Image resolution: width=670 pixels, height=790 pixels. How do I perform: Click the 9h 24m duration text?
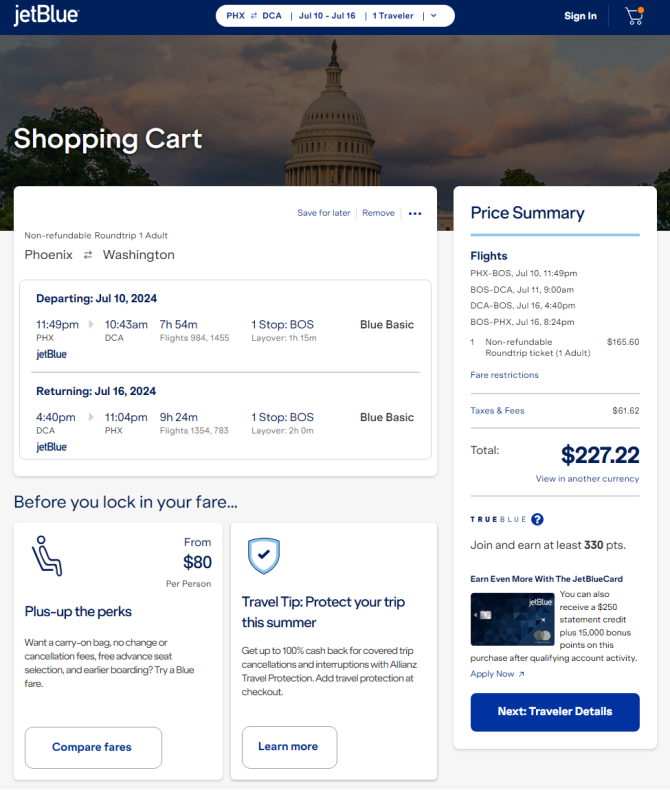179,417
